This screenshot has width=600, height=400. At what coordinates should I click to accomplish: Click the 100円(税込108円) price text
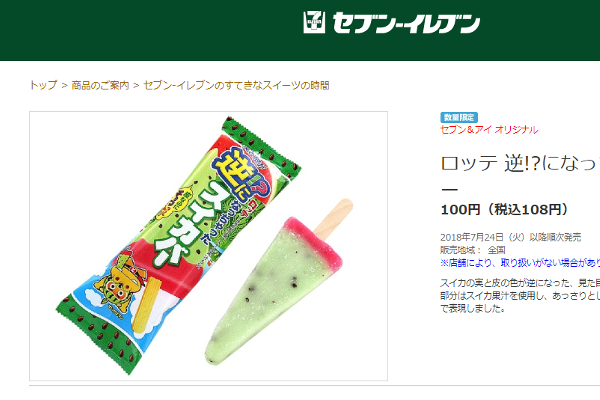click(x=504, y=210)
